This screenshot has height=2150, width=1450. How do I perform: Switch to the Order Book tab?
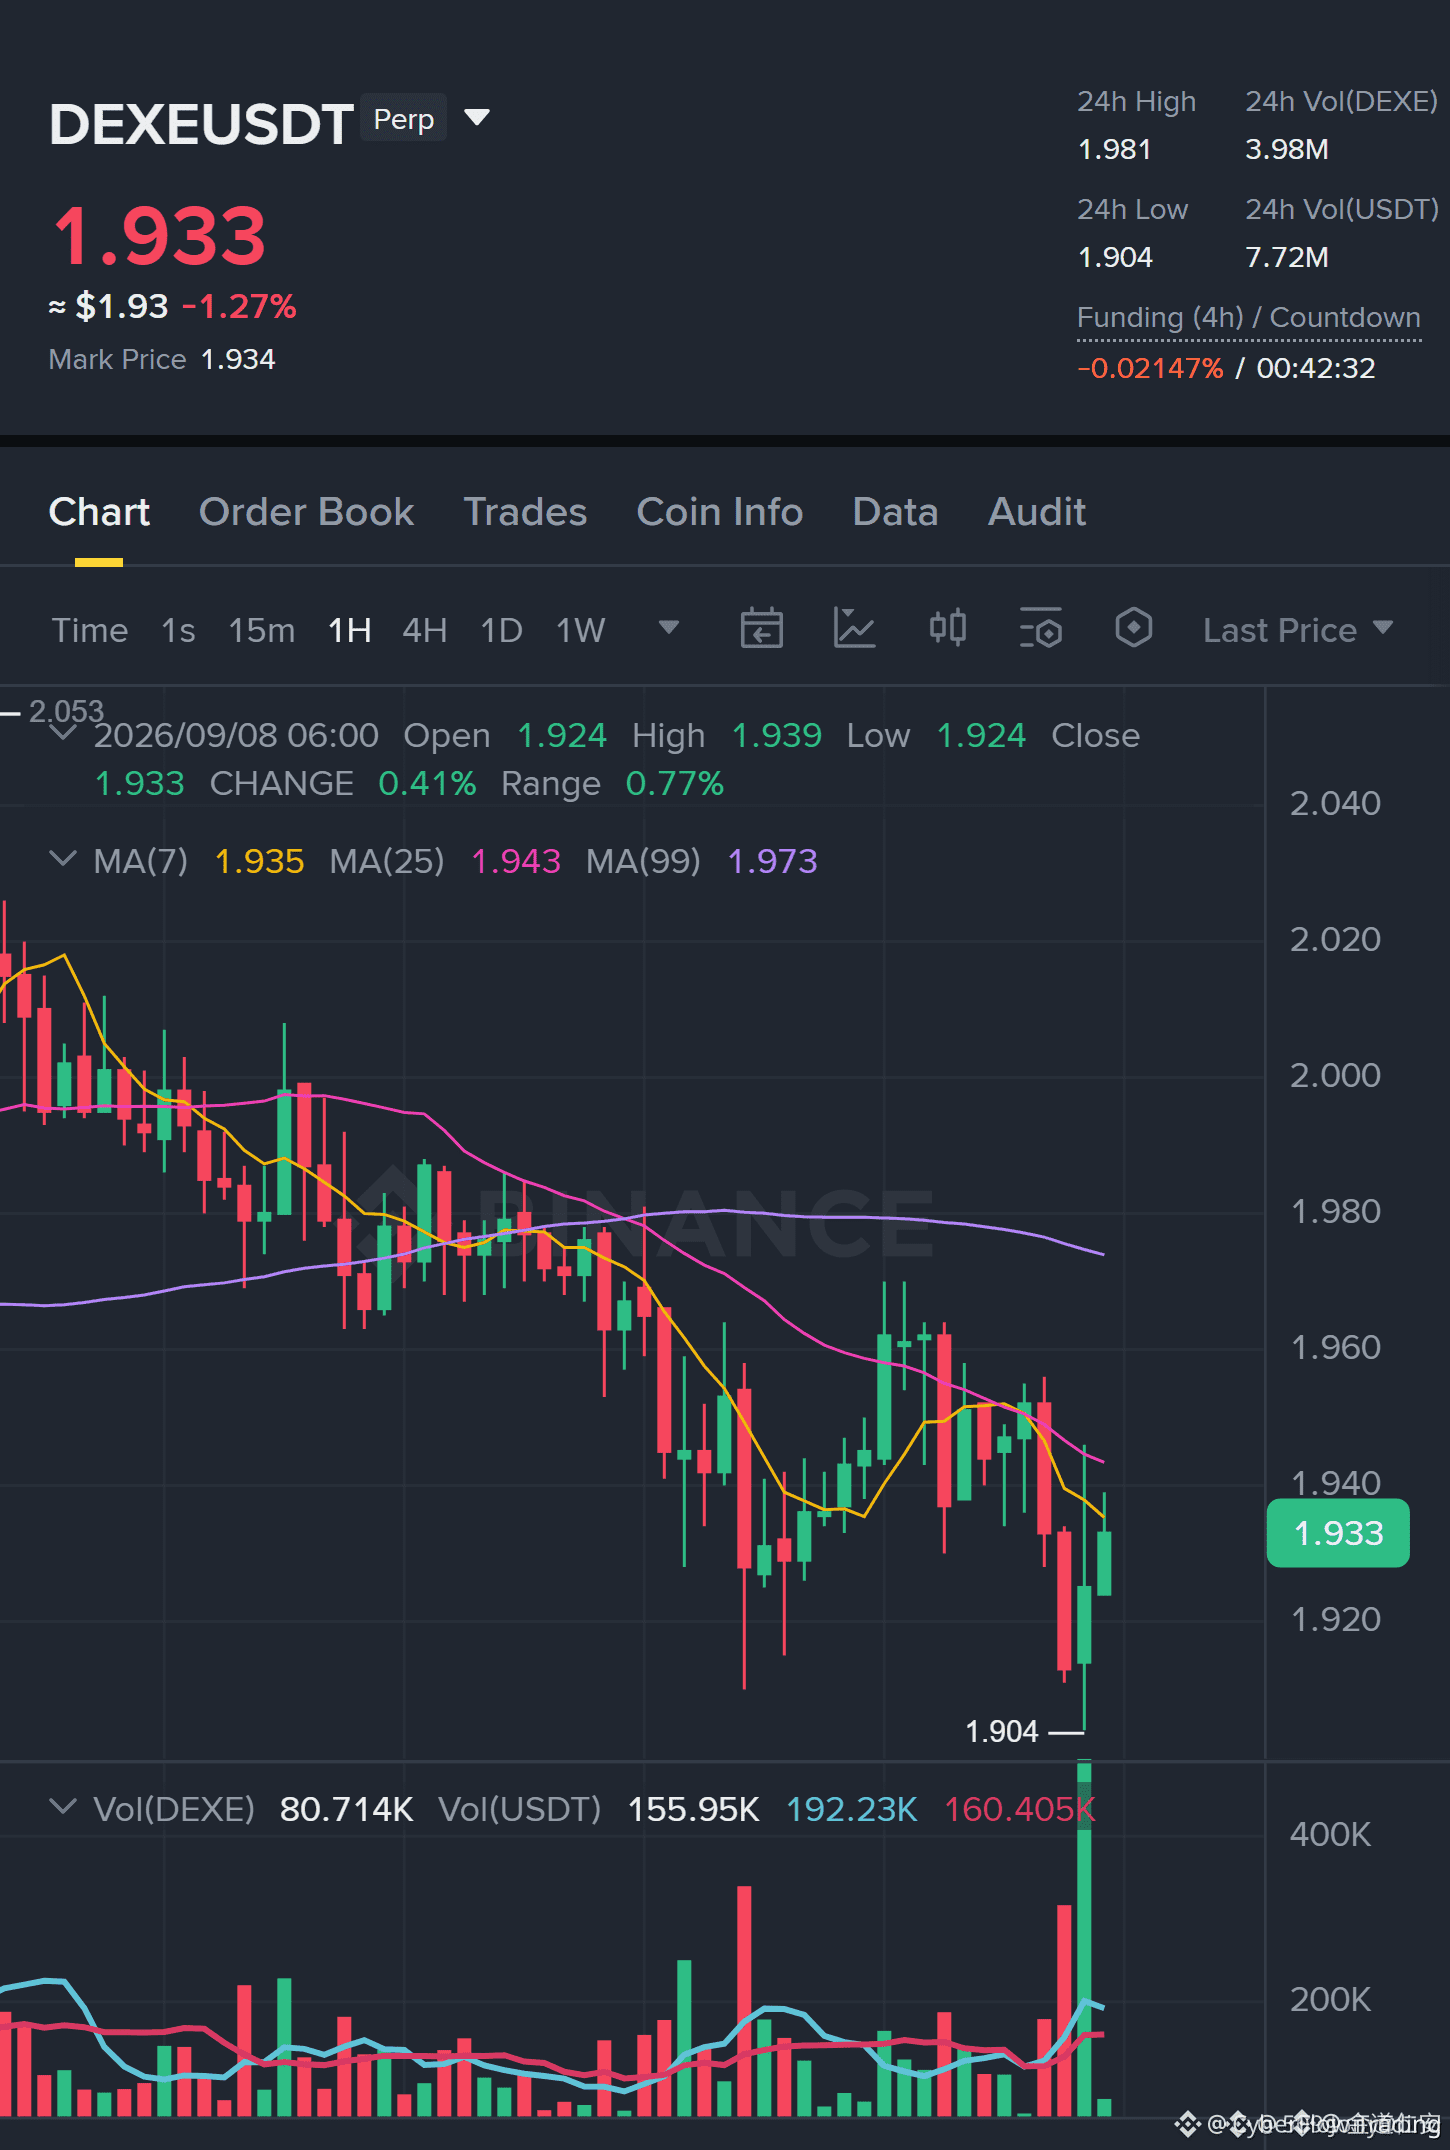[306, 512]
